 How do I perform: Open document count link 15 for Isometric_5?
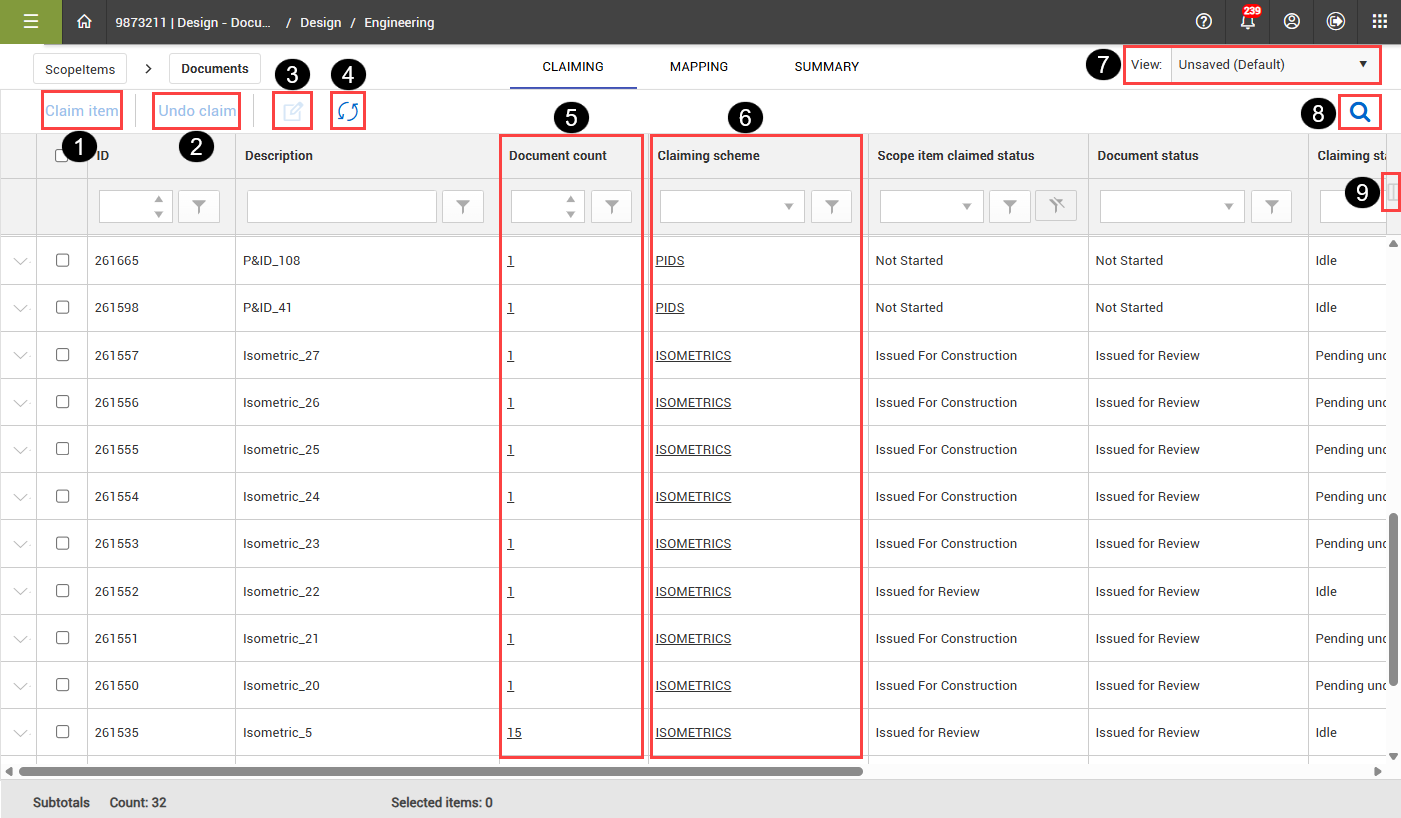pos(514,733)
